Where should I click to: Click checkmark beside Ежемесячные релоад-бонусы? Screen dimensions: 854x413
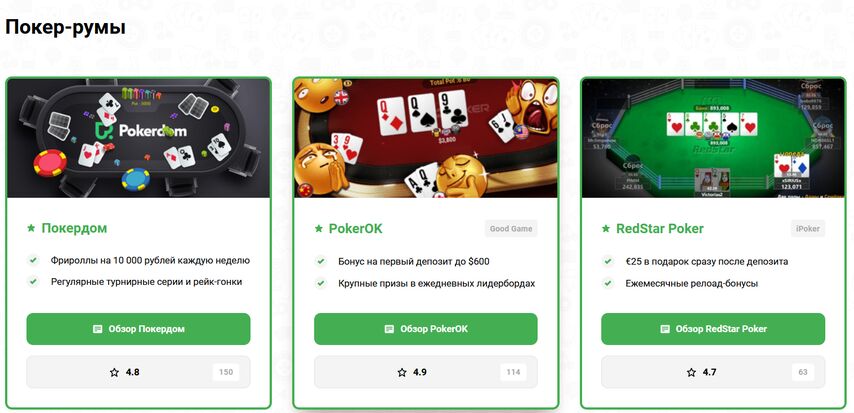click(608, 283)
